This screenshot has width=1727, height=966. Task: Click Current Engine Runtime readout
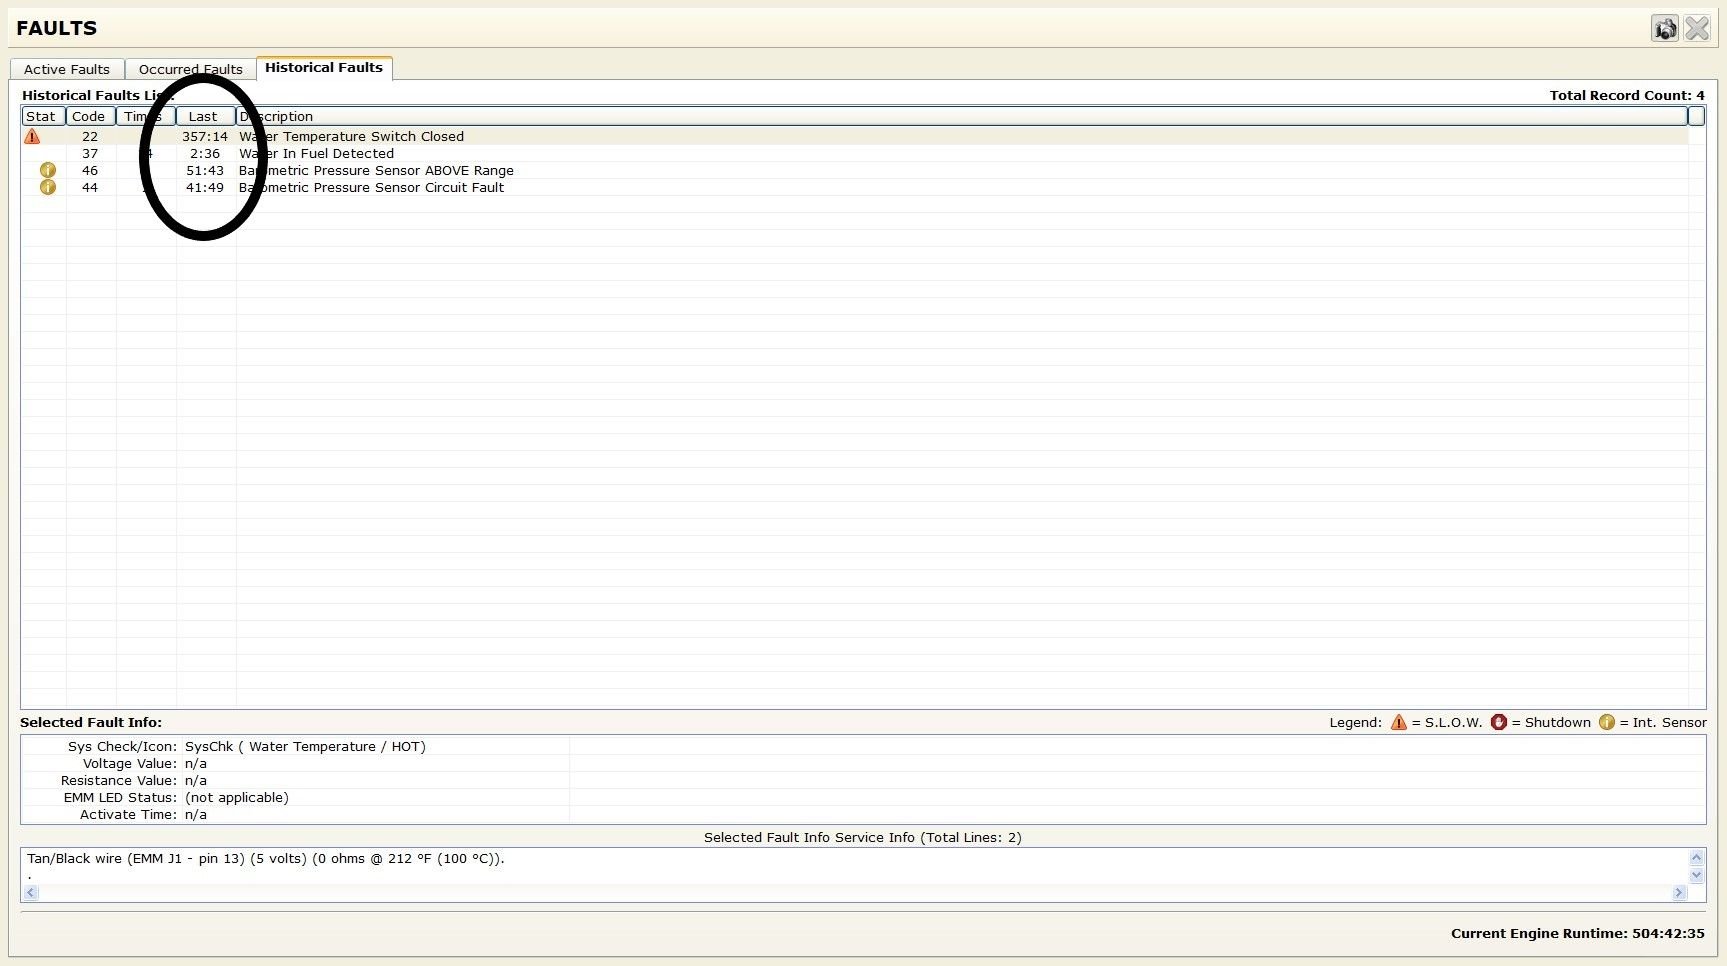1577,933
